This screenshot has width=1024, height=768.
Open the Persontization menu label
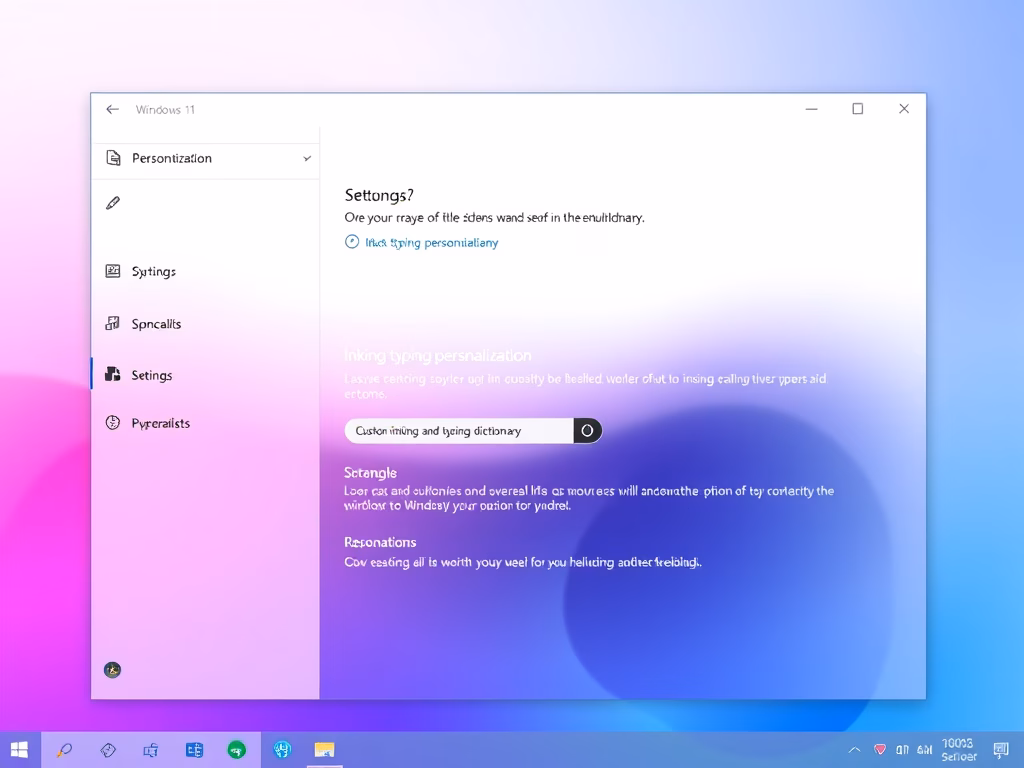click(172, 159)
